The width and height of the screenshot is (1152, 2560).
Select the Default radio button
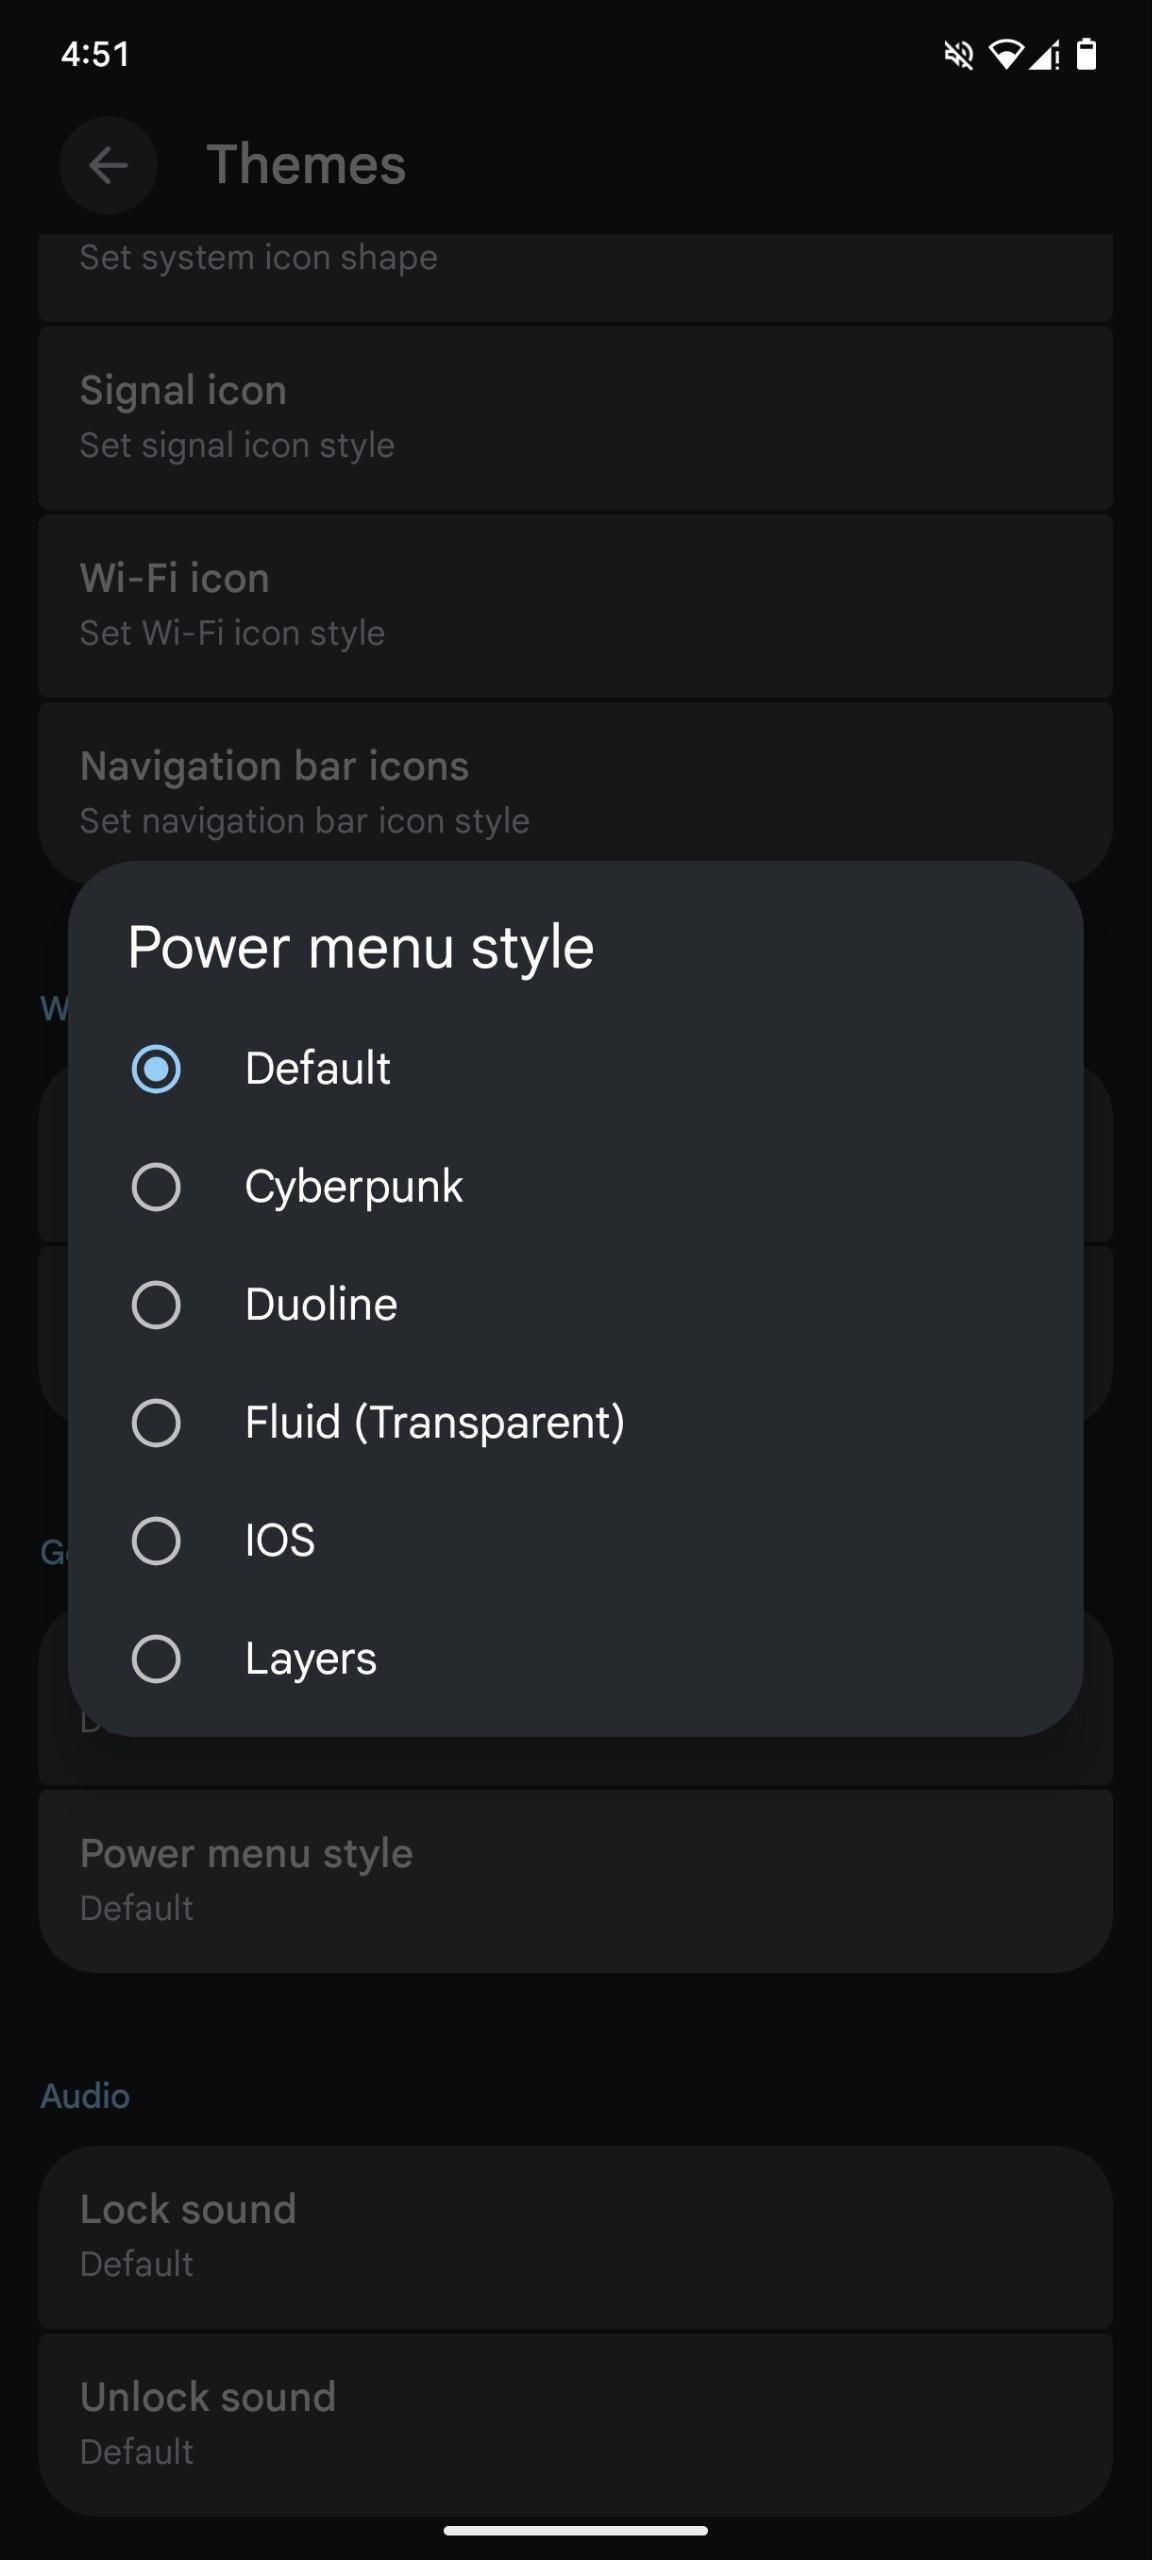pyautogui.click(x=156, y=1069)
